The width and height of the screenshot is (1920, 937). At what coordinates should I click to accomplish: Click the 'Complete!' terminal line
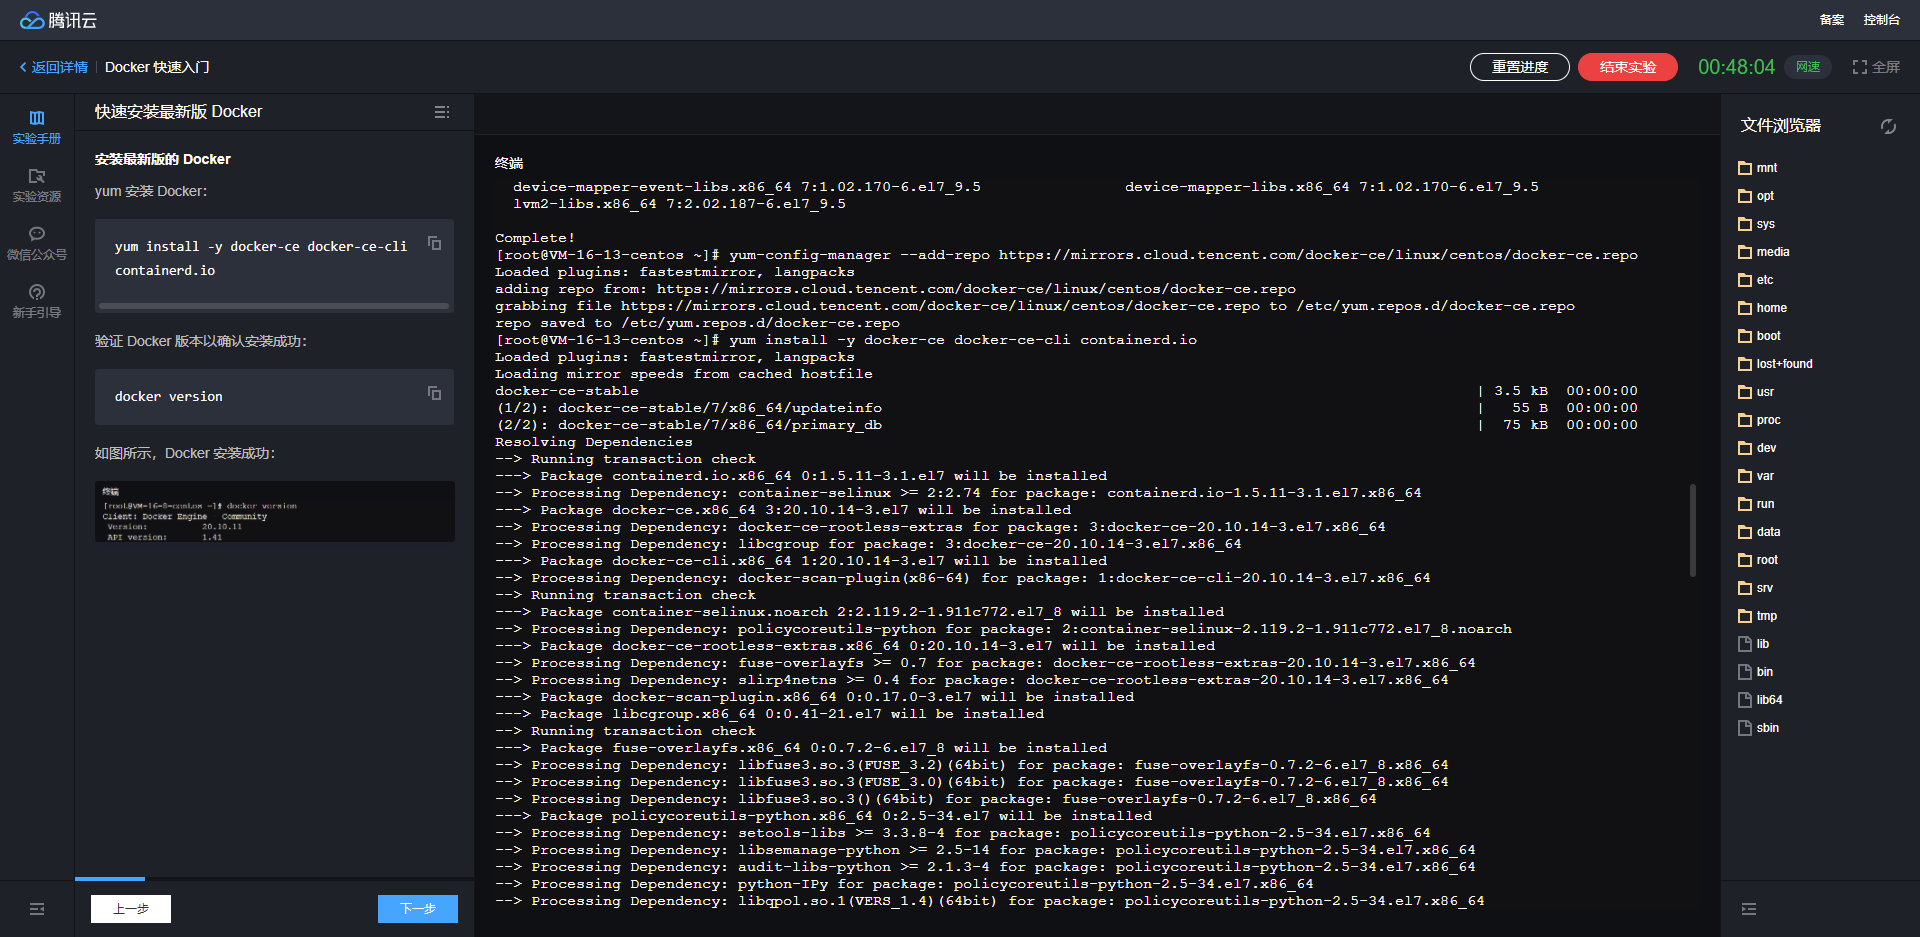click(x=535, y=238)
